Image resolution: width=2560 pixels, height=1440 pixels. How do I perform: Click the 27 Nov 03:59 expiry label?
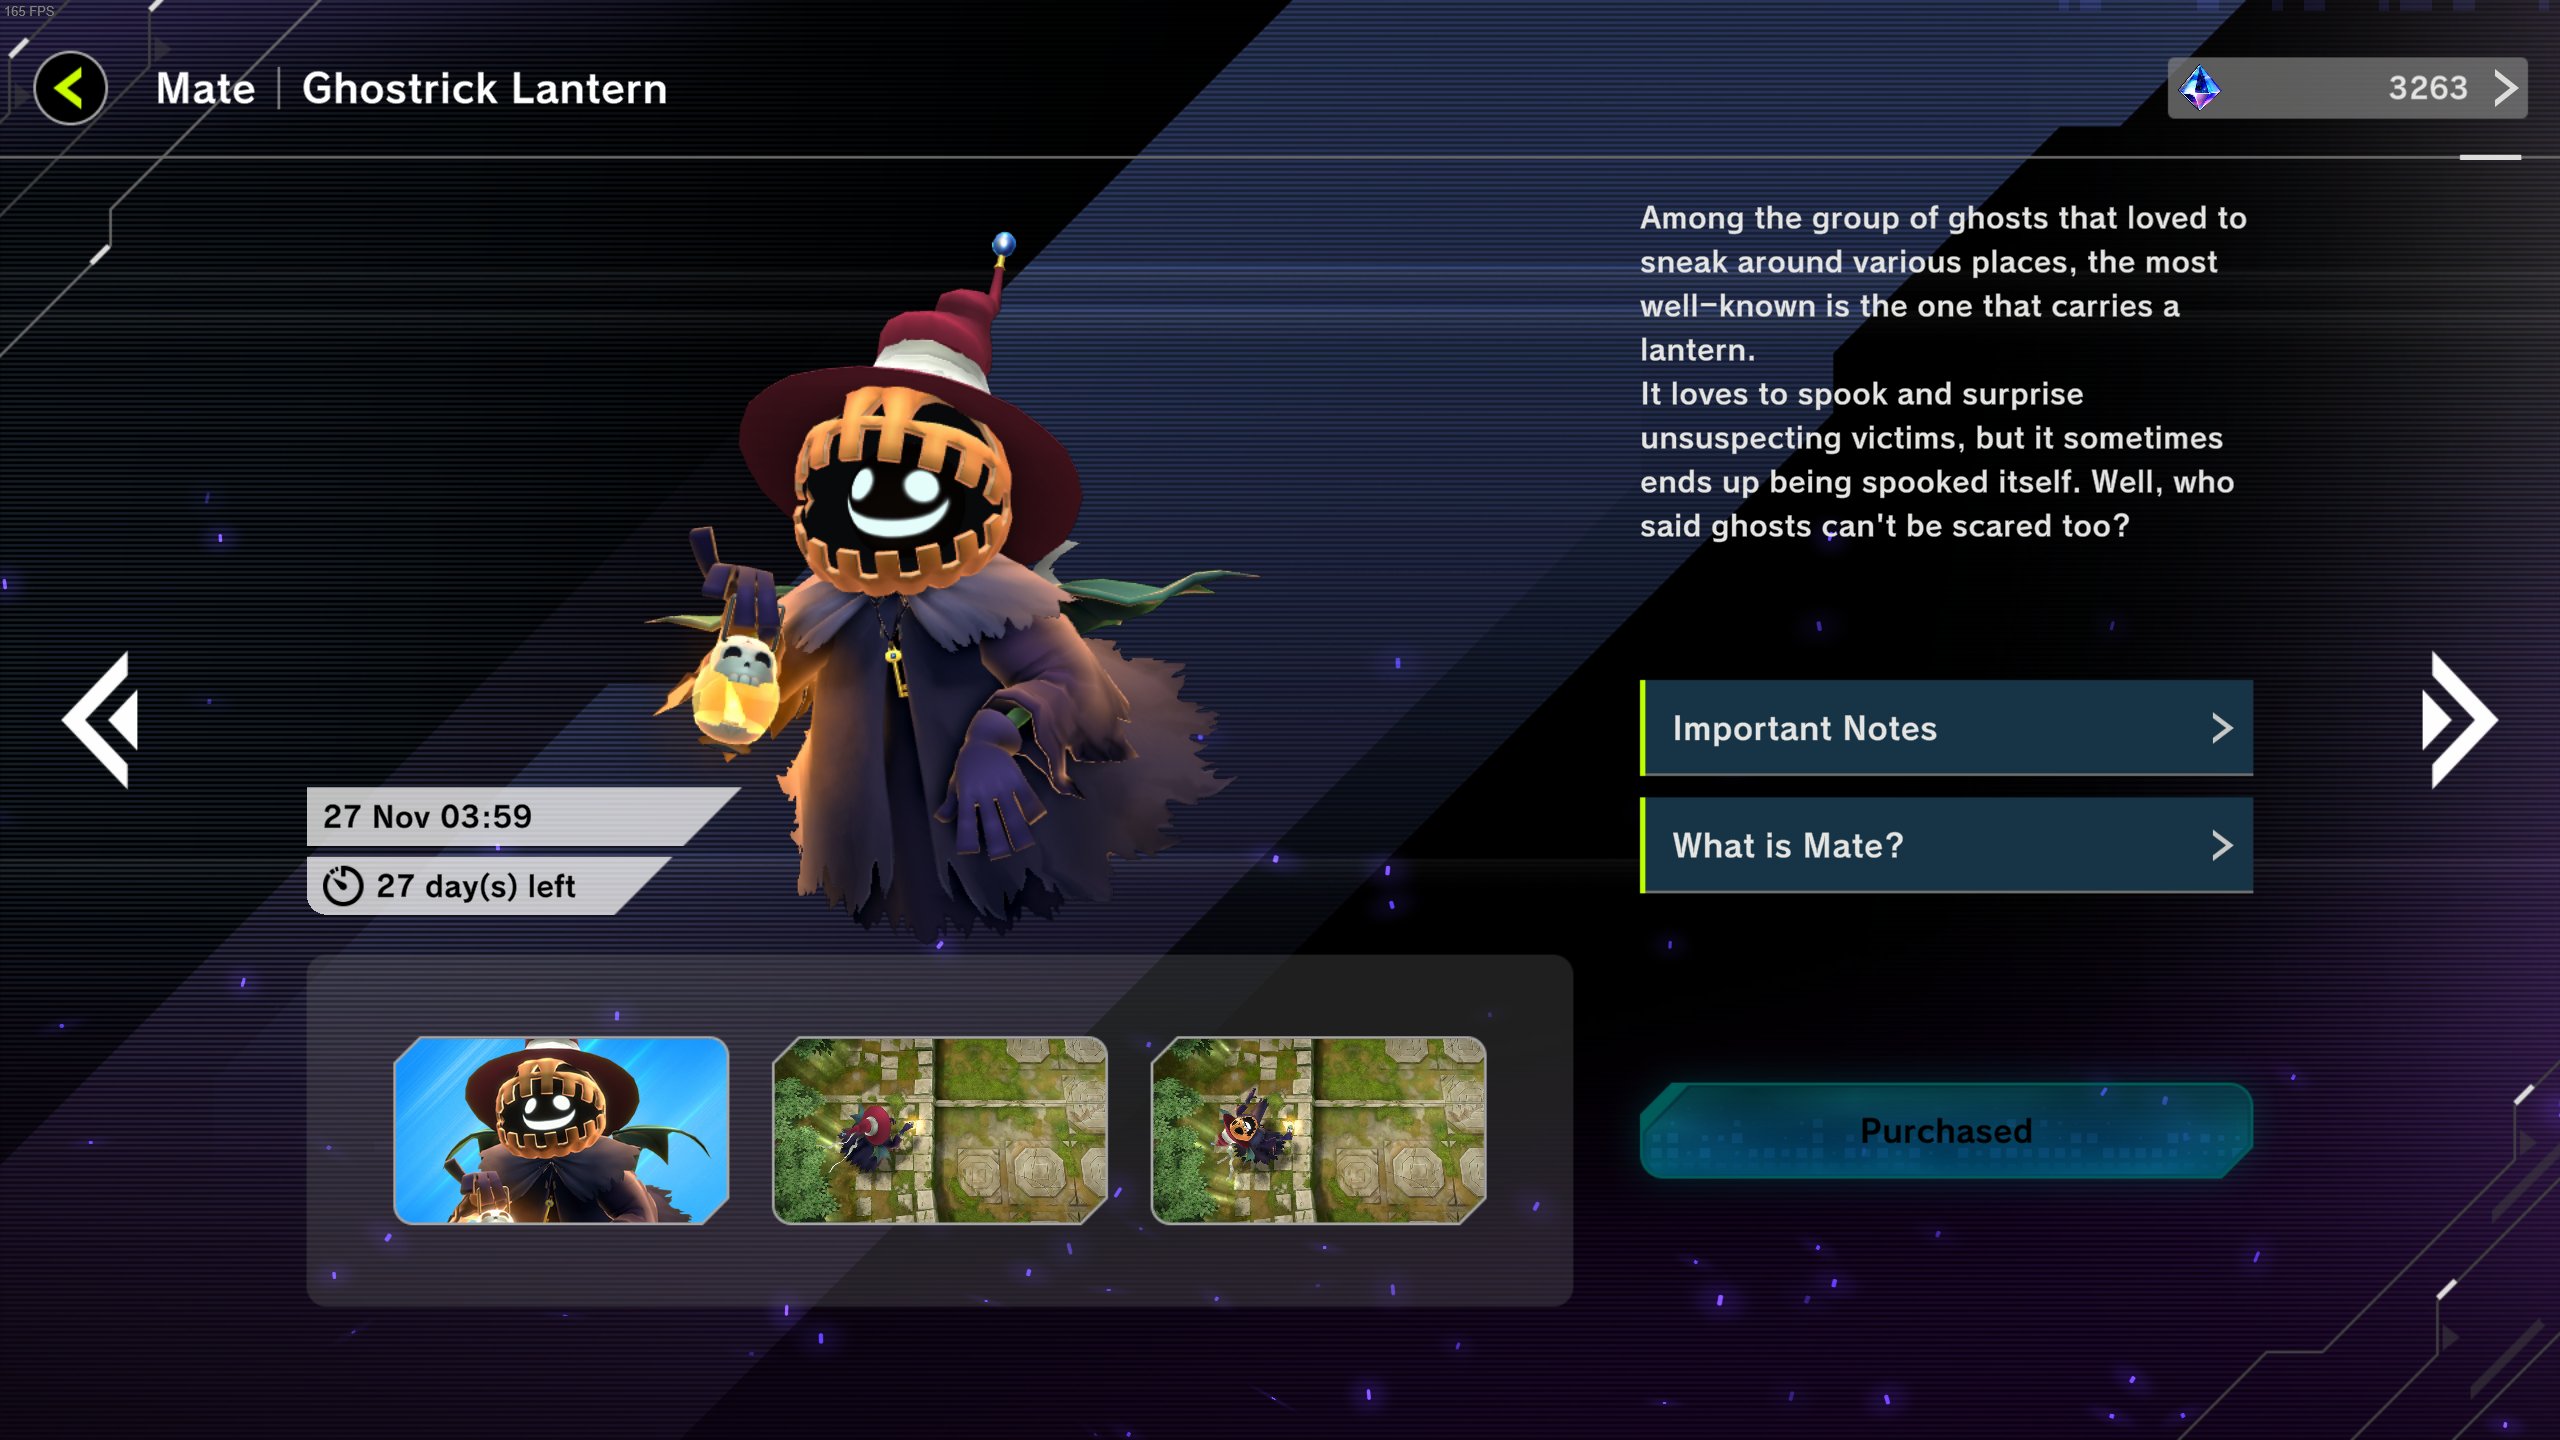[428, 816]
